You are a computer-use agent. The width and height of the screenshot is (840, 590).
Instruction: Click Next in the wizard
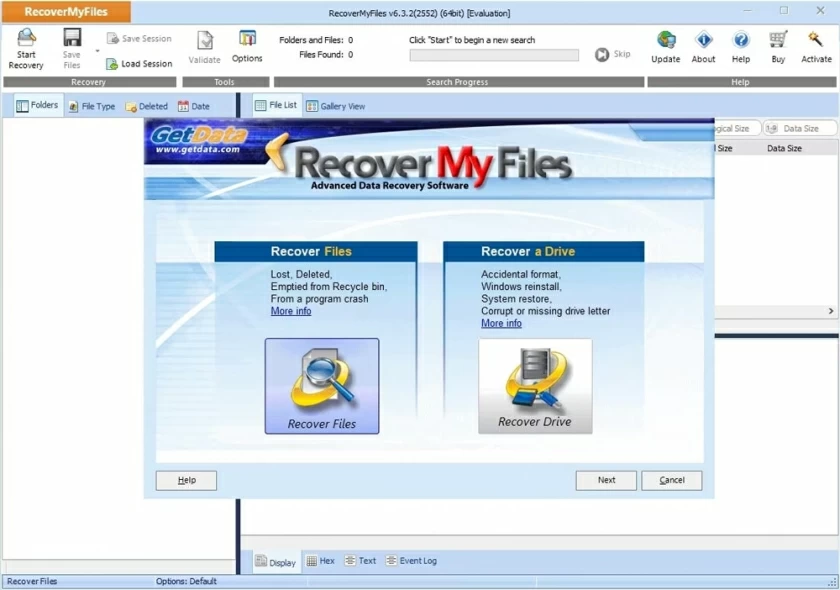point(605,480)
